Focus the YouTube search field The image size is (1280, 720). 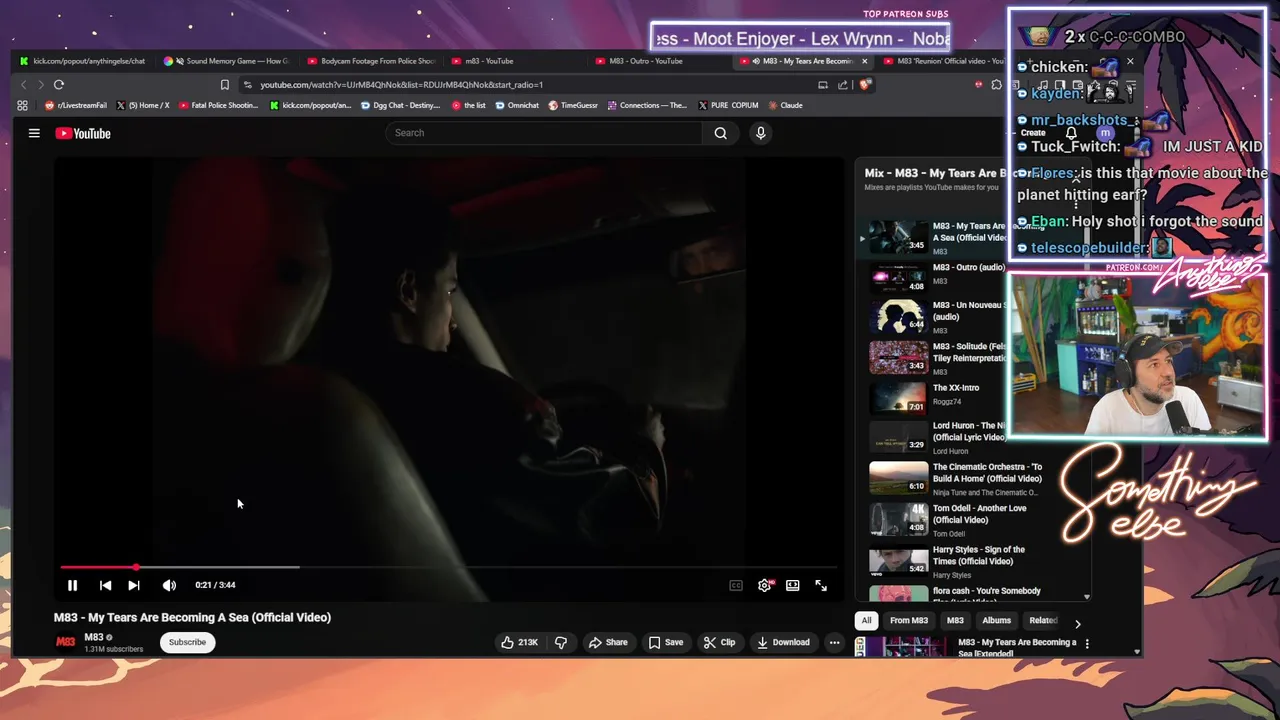tap(544, 133)
